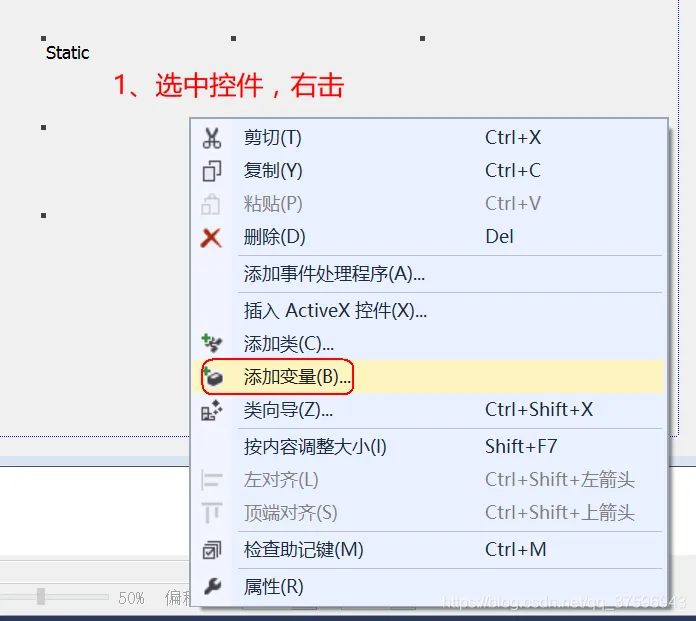This screenshot has height=621, width=696.
Task: Choose 检查助记键(M) from the menu
Action: point(428,550)
